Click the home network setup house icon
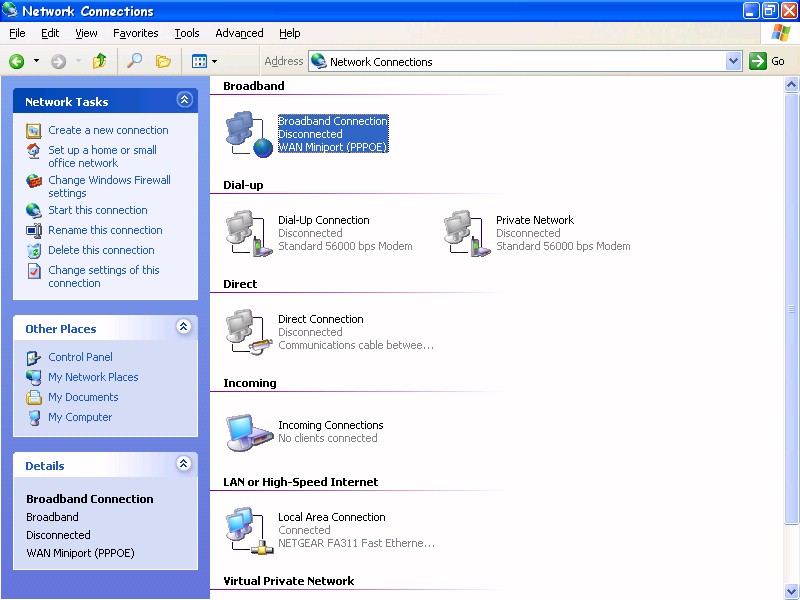The image size is (800, 600). point(34,151)
